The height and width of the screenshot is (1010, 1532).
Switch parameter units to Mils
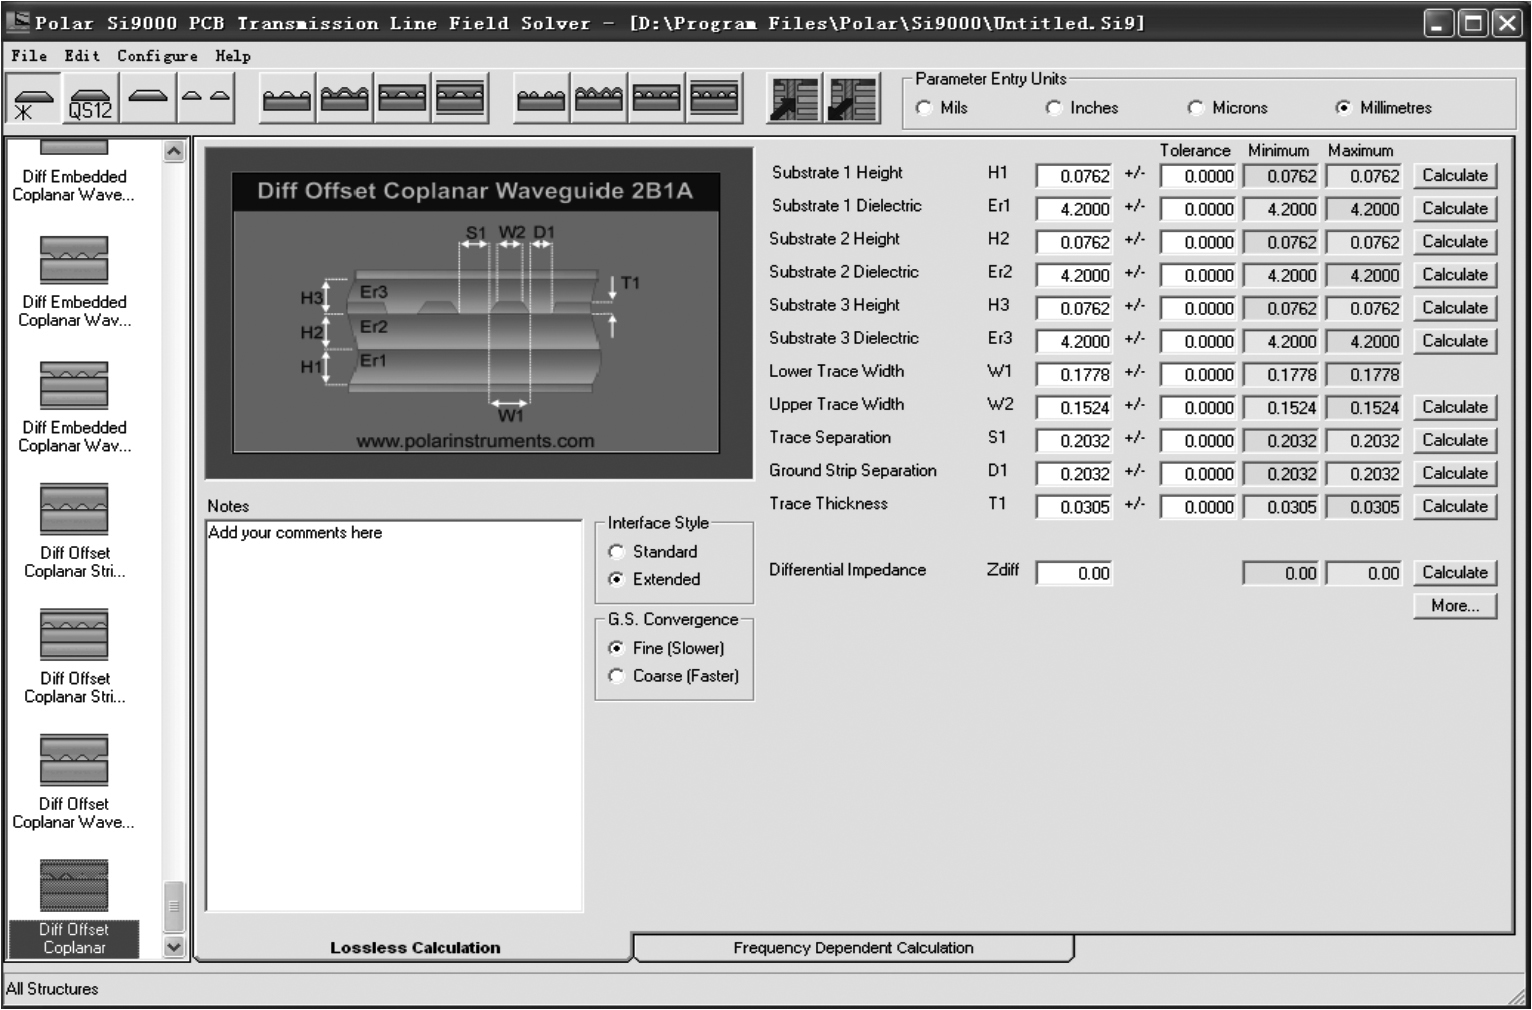pos(924,108)
